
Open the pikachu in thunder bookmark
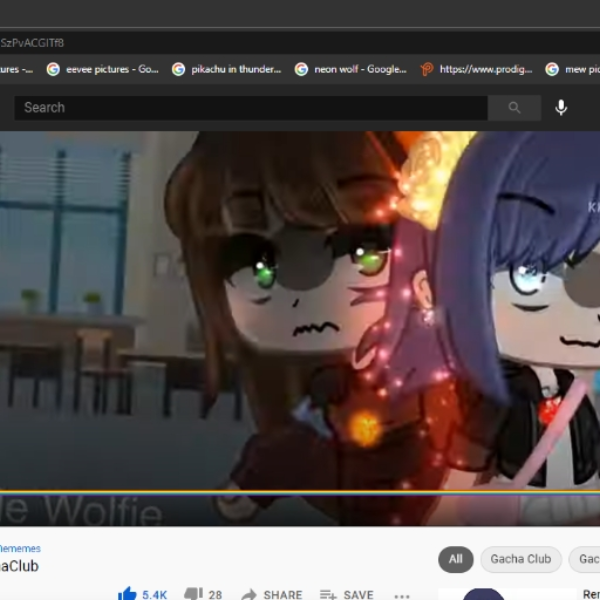tap(227, 69)
